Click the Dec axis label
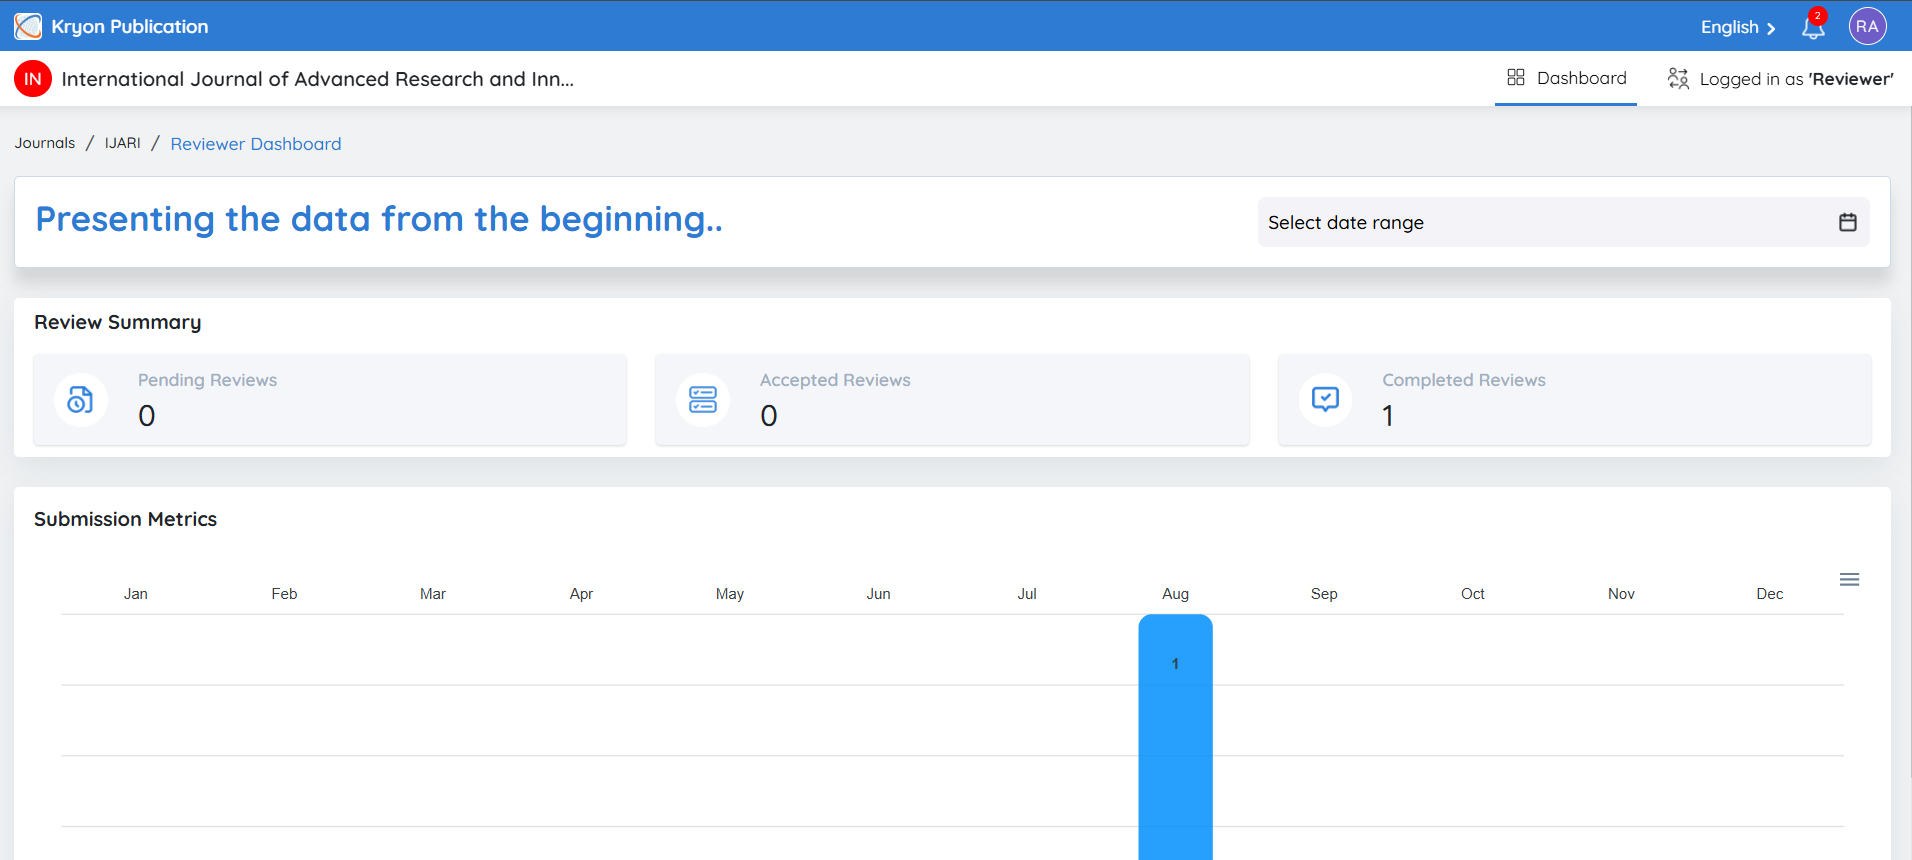1912x860 pixels. [1770, 594]
